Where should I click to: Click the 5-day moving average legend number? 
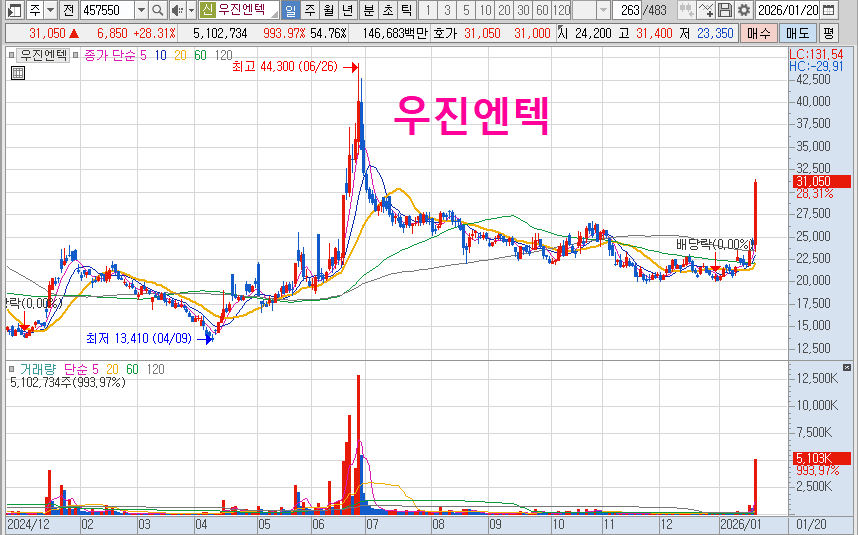click(x=143, y=55)
